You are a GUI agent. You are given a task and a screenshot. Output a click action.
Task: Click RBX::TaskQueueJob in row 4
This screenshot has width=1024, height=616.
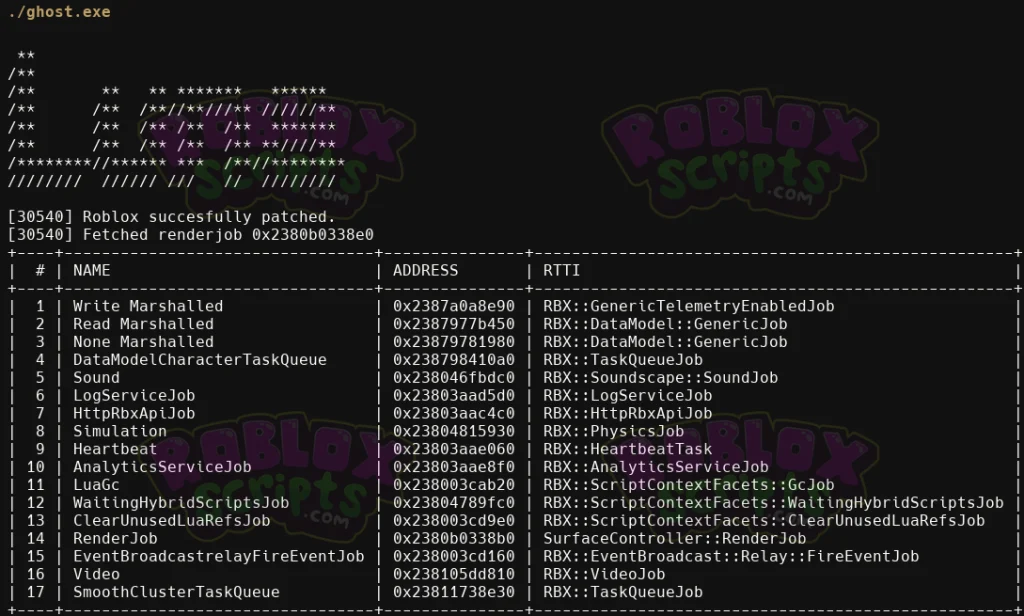point(623,360)
